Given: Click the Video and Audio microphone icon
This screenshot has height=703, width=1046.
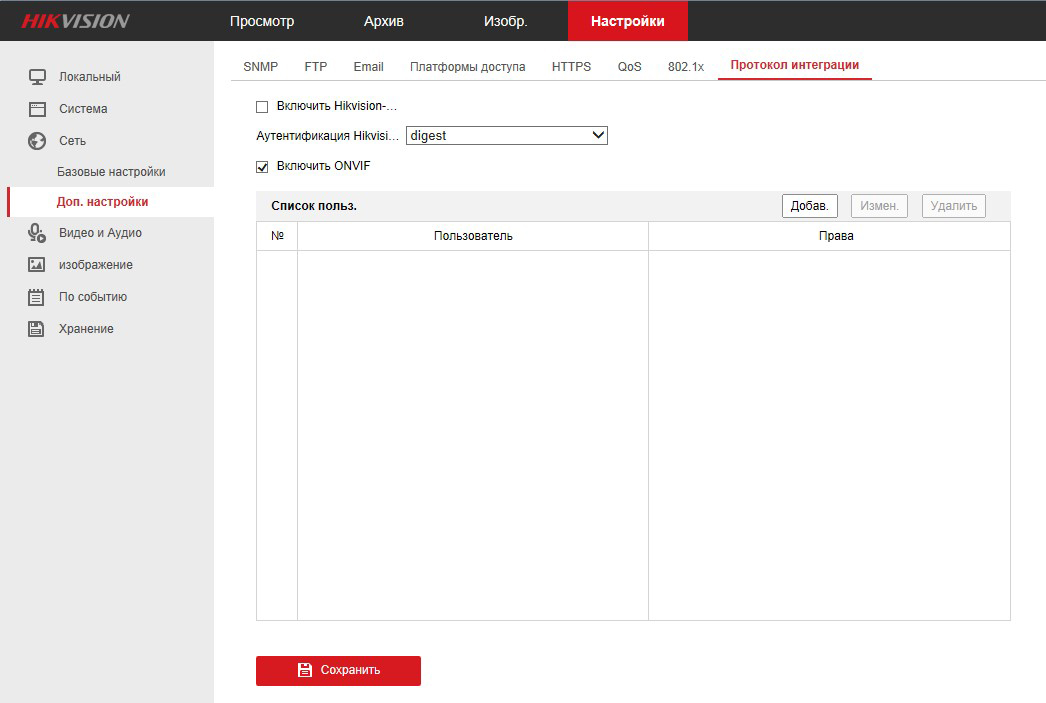Looking at the screenshot, I should [37, 233].
